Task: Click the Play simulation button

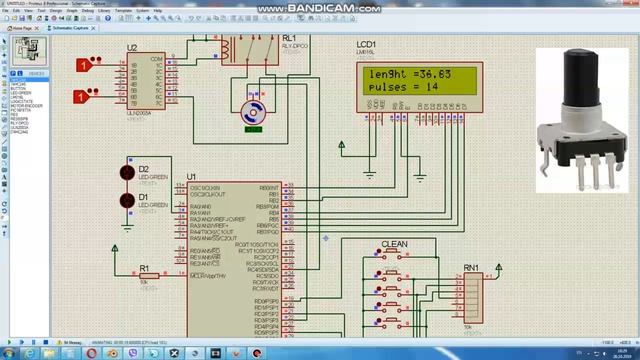Action: (x=9, y=342)
